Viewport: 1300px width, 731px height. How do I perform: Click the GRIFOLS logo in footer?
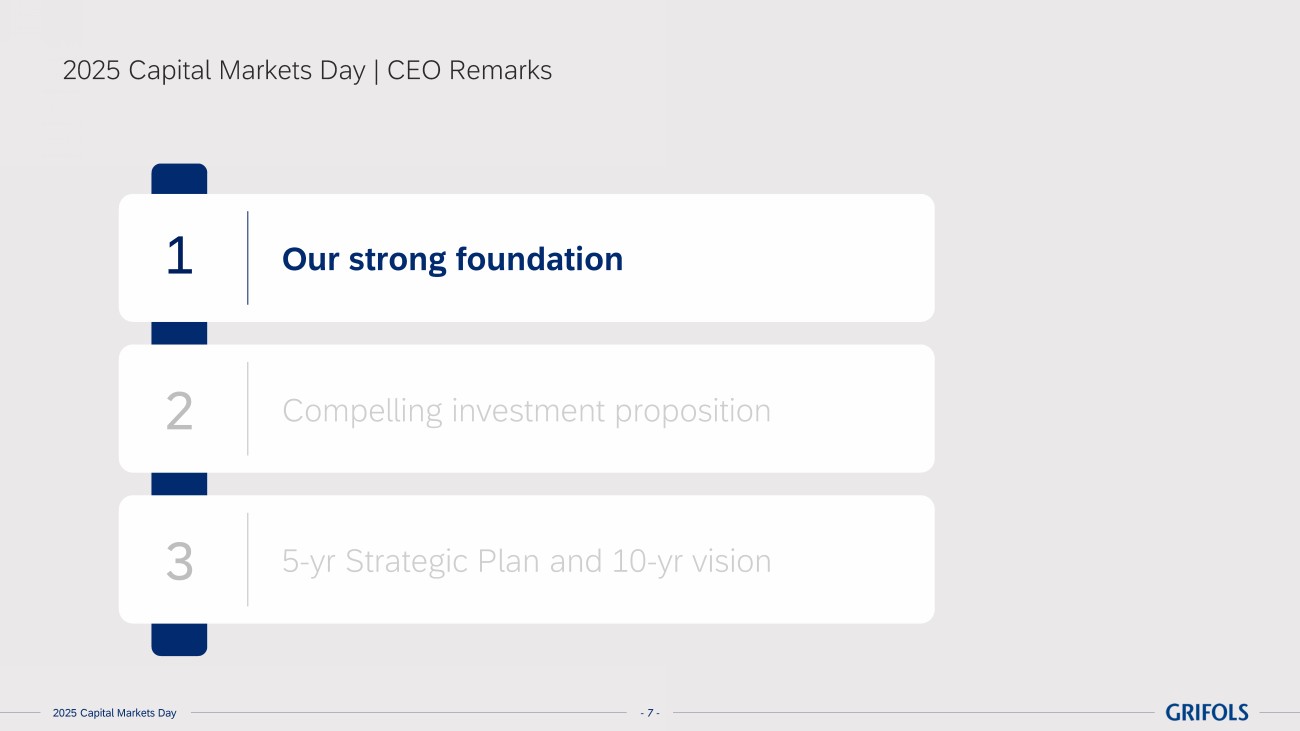coord(1206,712)
